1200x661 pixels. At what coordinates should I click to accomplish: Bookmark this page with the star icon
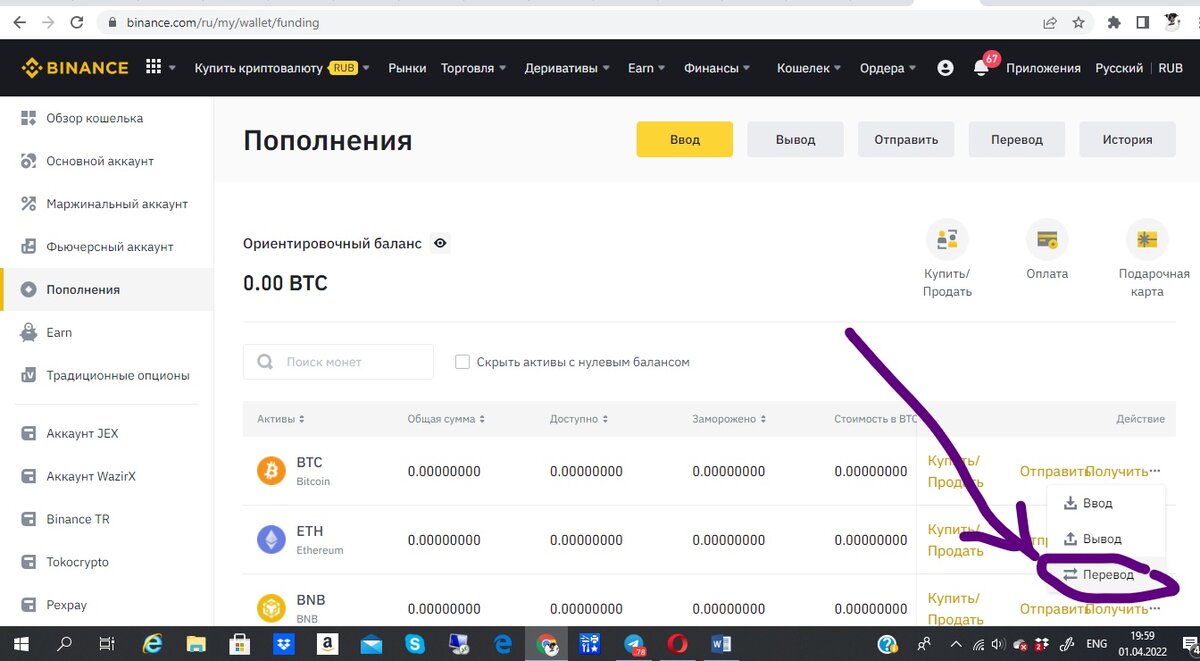[x=1078, y=22]
